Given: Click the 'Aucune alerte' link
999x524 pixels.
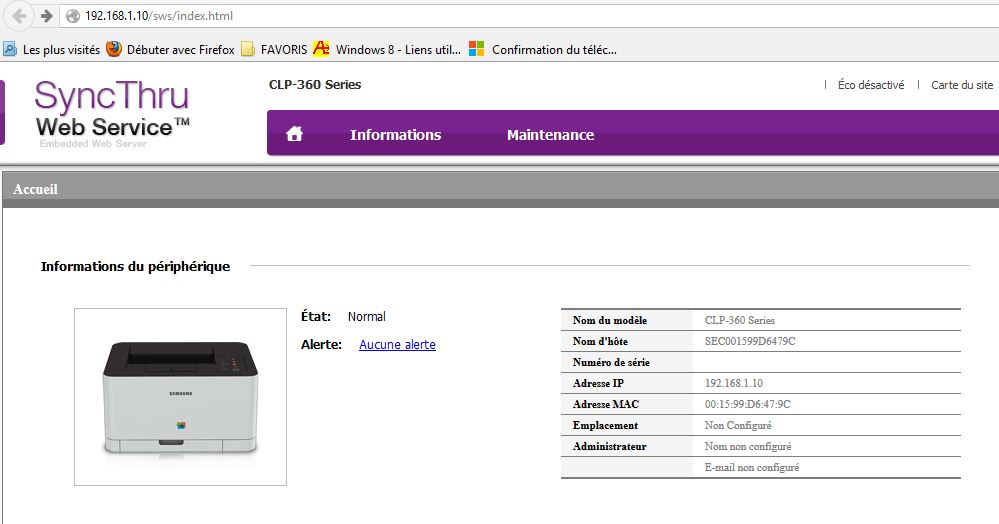Looking at the screenshot, I should (398, 344).
